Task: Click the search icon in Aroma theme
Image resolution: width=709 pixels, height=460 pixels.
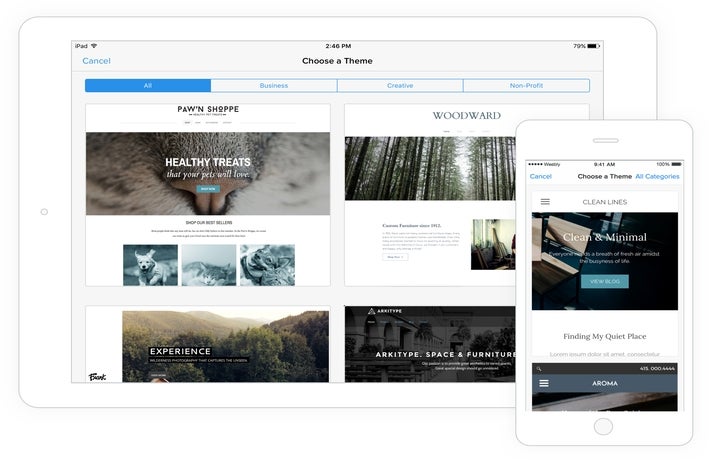Action: pyautogui.click(x=540, y=369)
